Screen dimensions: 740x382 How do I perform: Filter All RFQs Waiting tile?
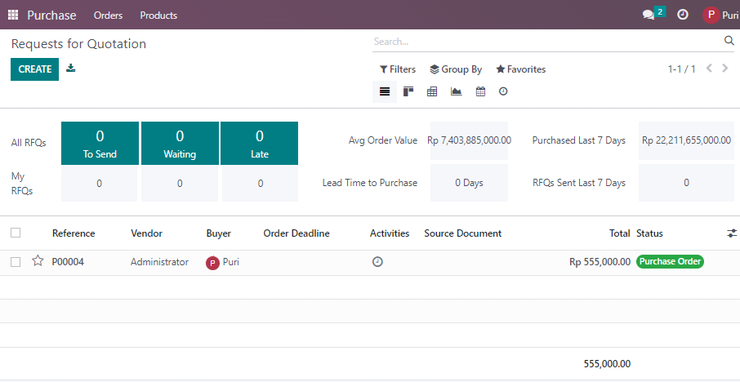coord(180,144)
